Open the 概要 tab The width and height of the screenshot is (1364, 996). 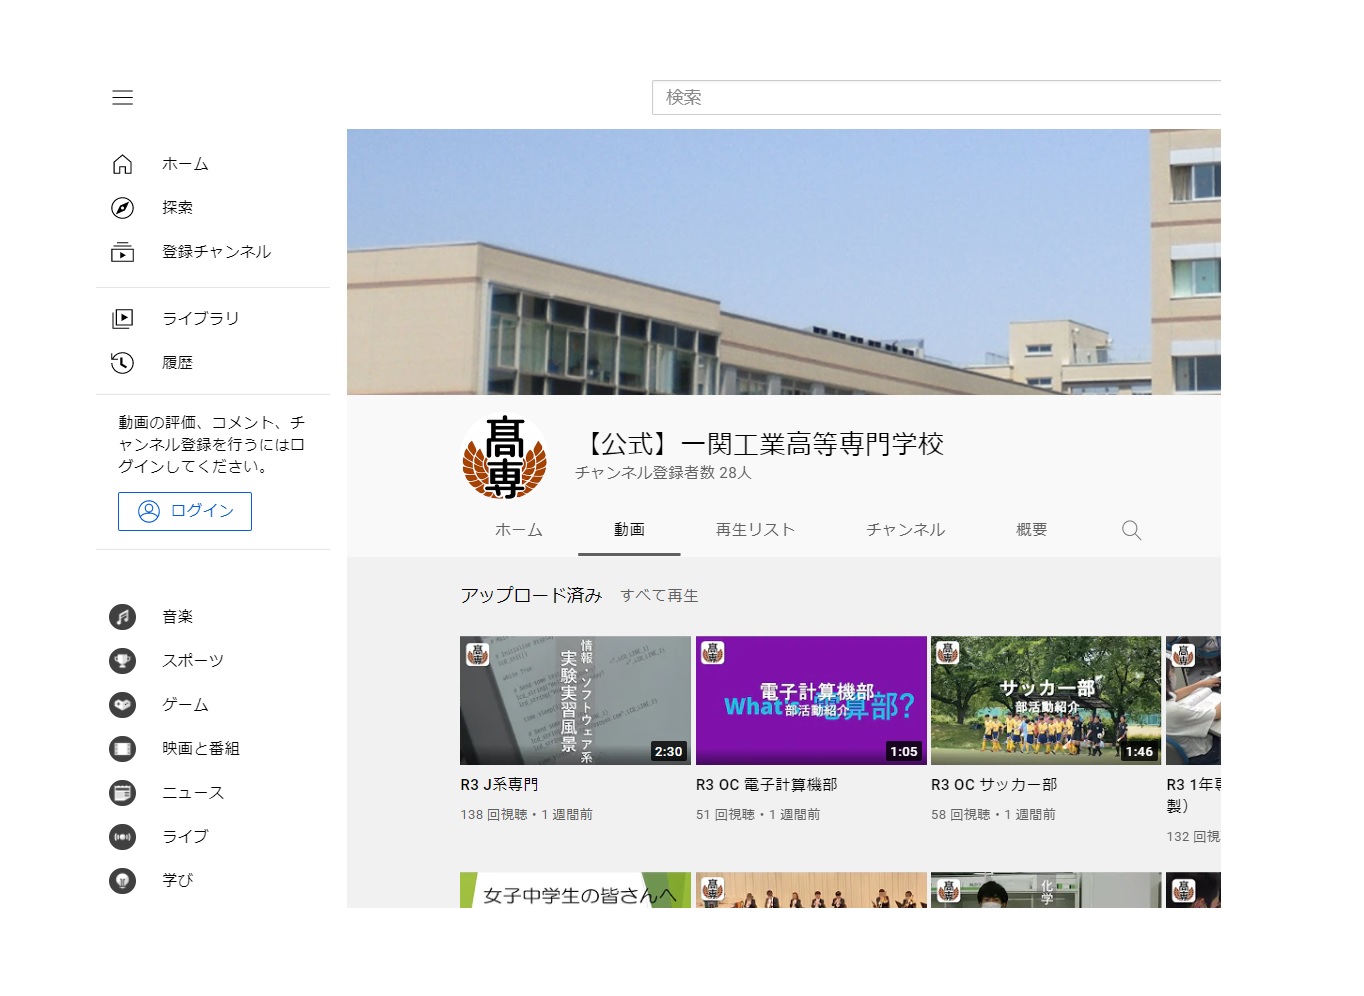pos(1031,530)
